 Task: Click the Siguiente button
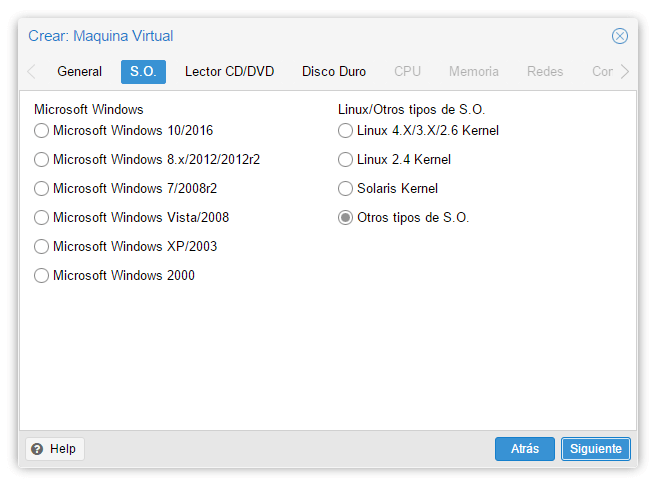point(596,449)
